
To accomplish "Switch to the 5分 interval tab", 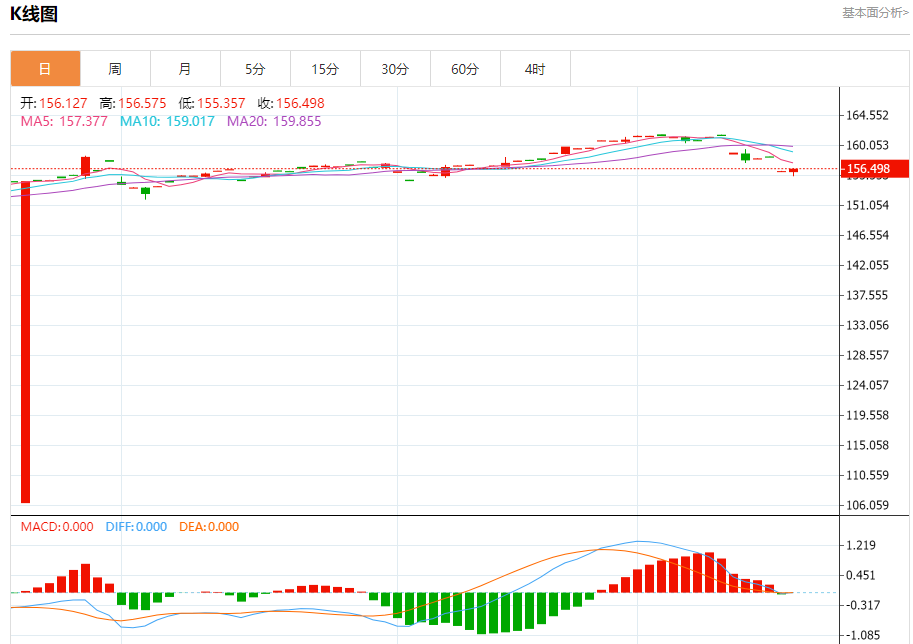I will [255, 69].
